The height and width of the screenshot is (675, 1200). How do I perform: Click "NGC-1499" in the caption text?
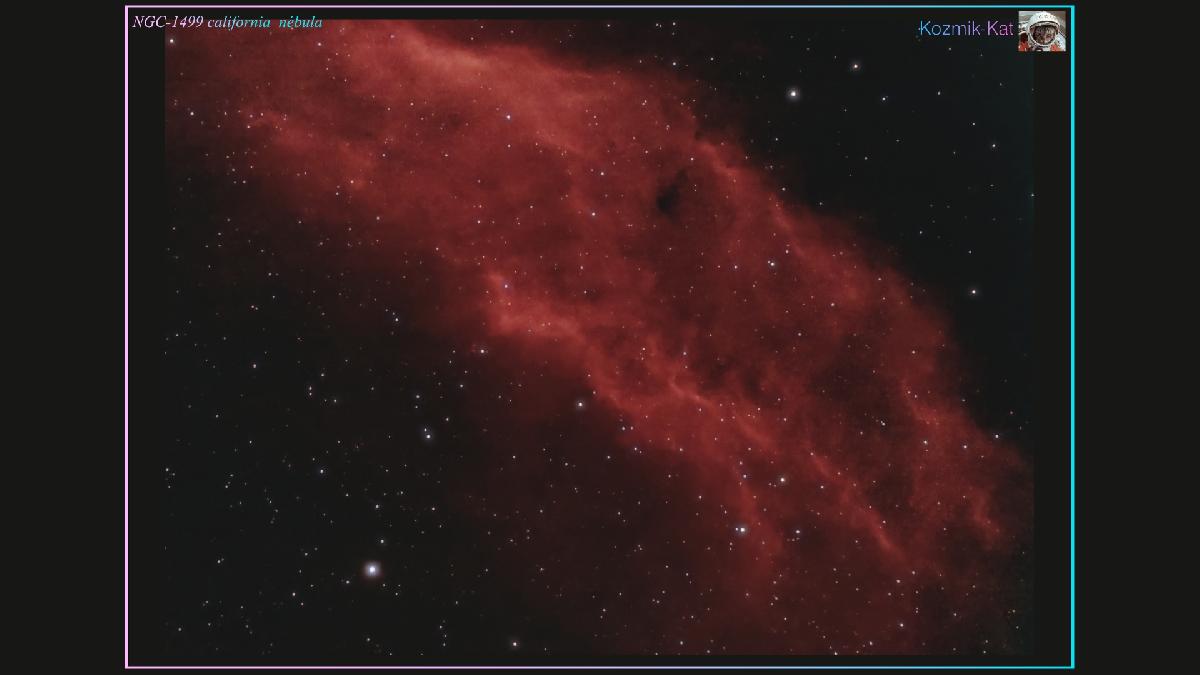(x=168, y=22)
